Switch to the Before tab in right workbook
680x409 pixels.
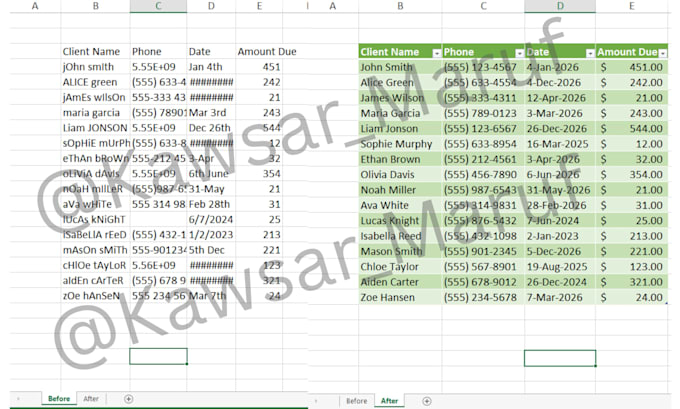click(356, 401)
